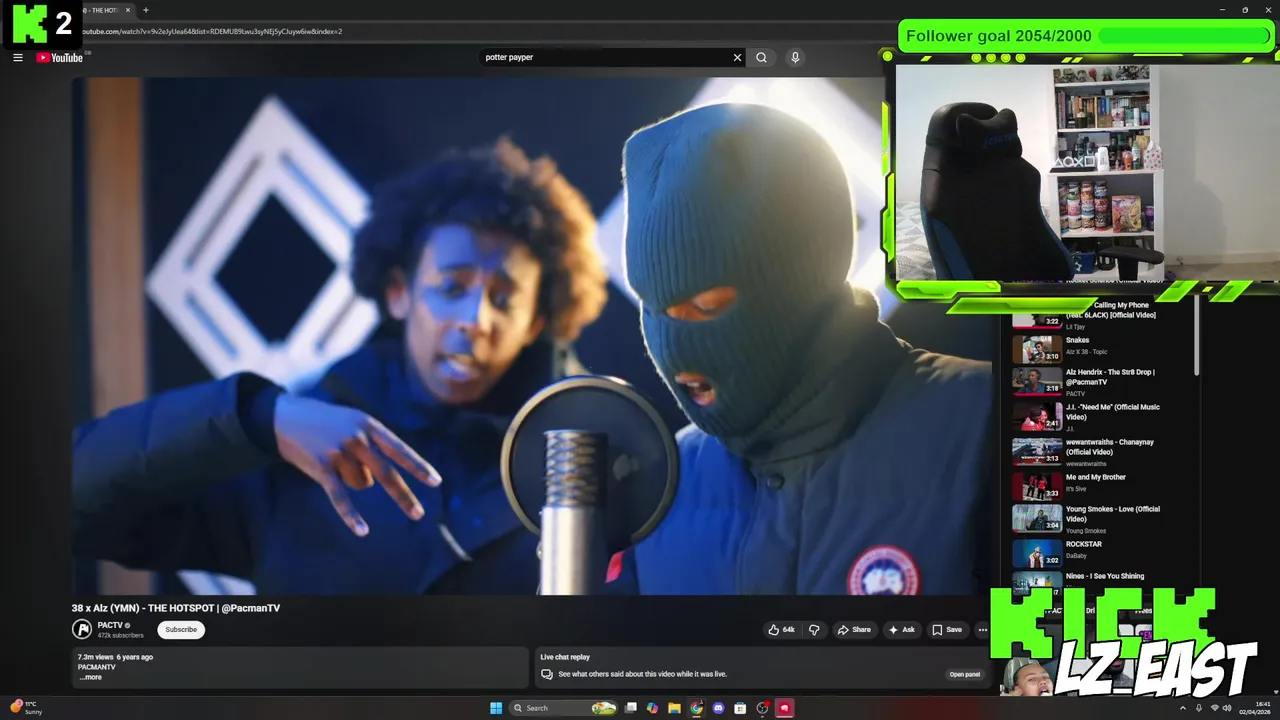Image resolution: width=1280 pixels, height=720 pixels.
Task: Open the red app taskbar icon
Action: pos(785,708)
